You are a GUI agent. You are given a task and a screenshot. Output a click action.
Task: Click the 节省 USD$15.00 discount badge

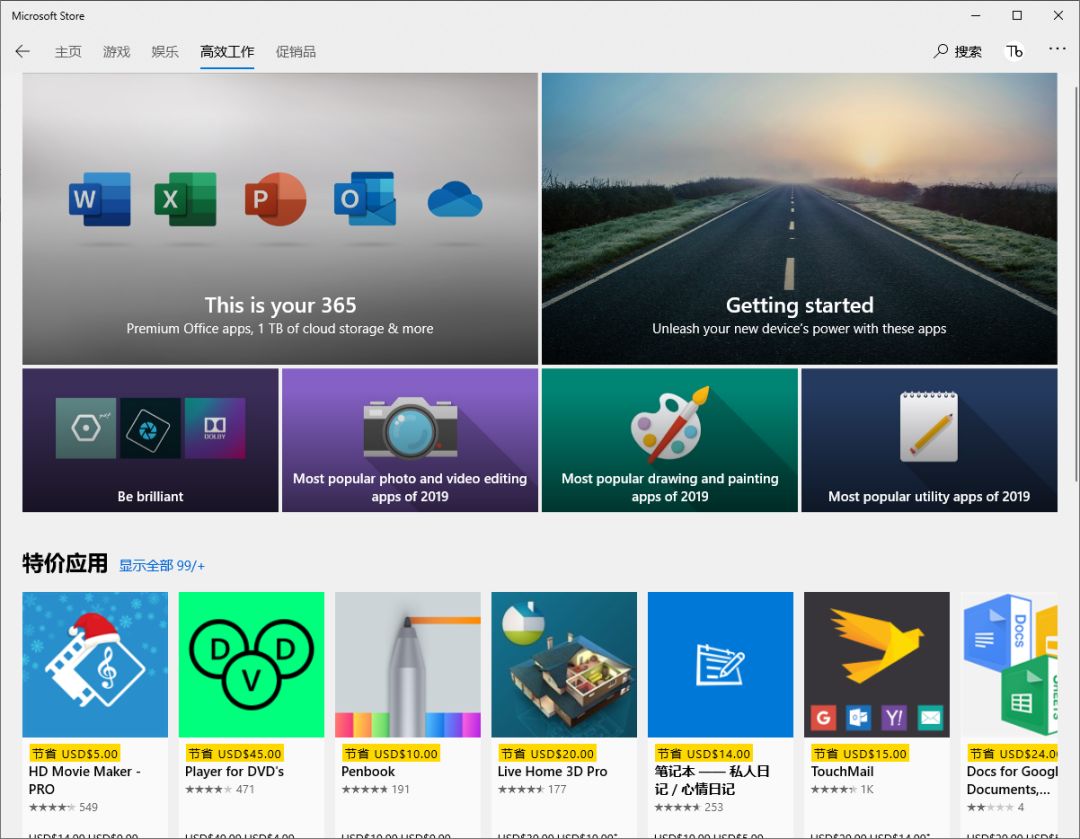tap(860, 754)
